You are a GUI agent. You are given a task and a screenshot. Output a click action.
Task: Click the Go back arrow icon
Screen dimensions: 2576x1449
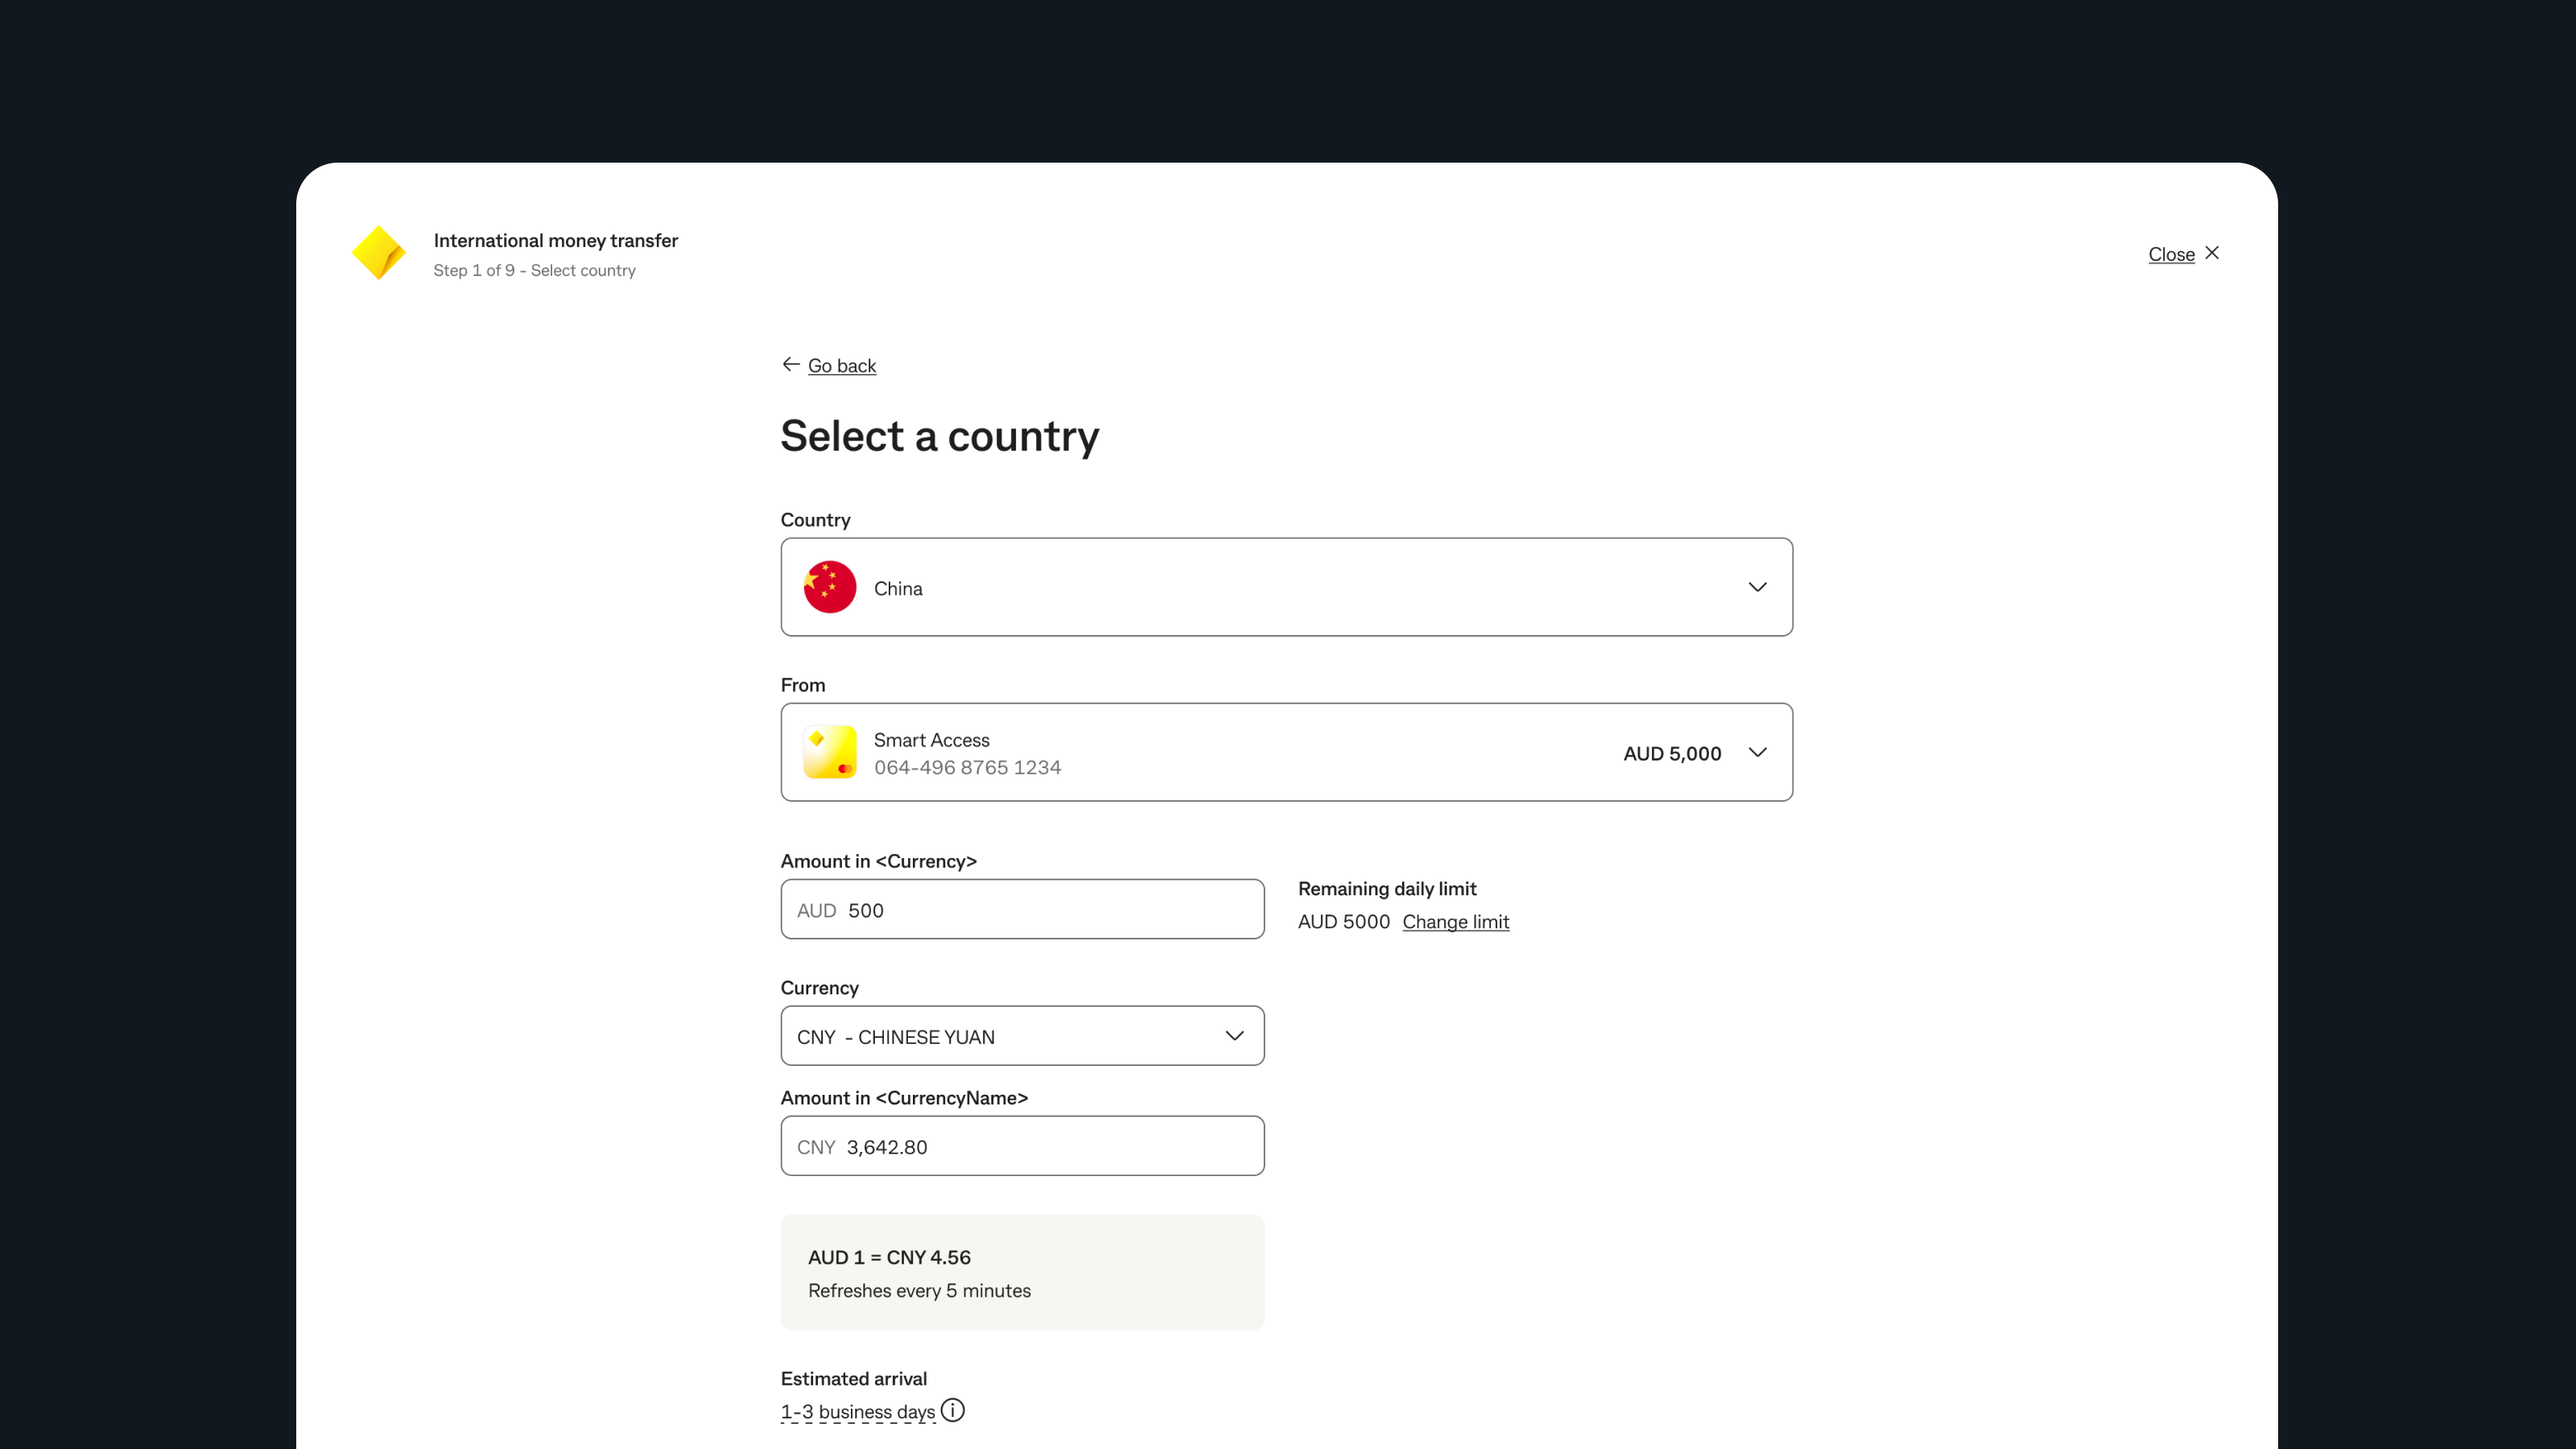(x=790, y=364)
